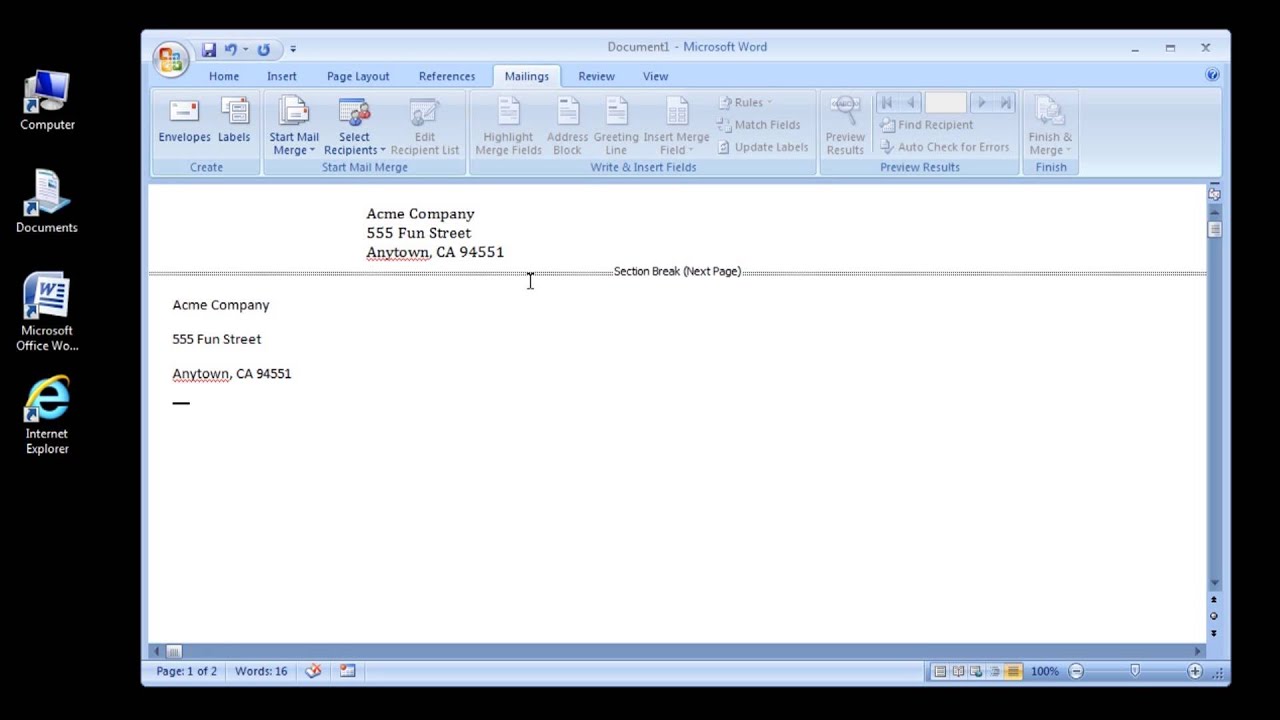
Task: Click the vertical scrollbar thumb
Action: click(1214, 229)
